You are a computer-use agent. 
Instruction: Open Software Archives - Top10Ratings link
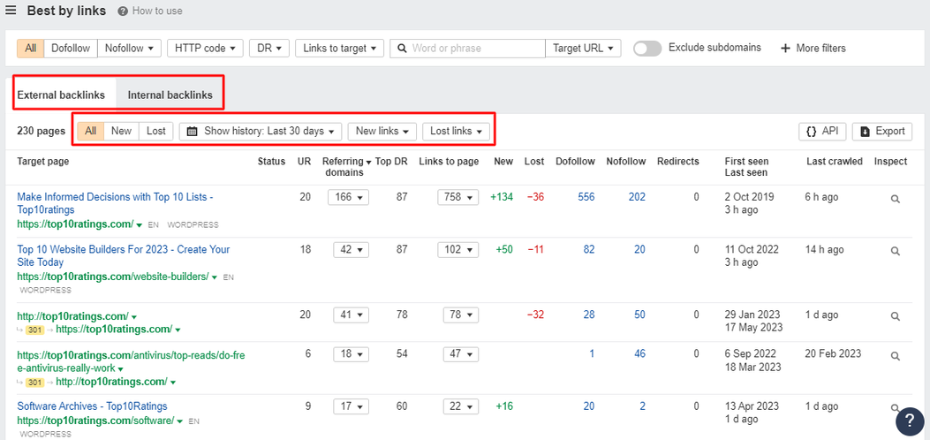(92, 406)
